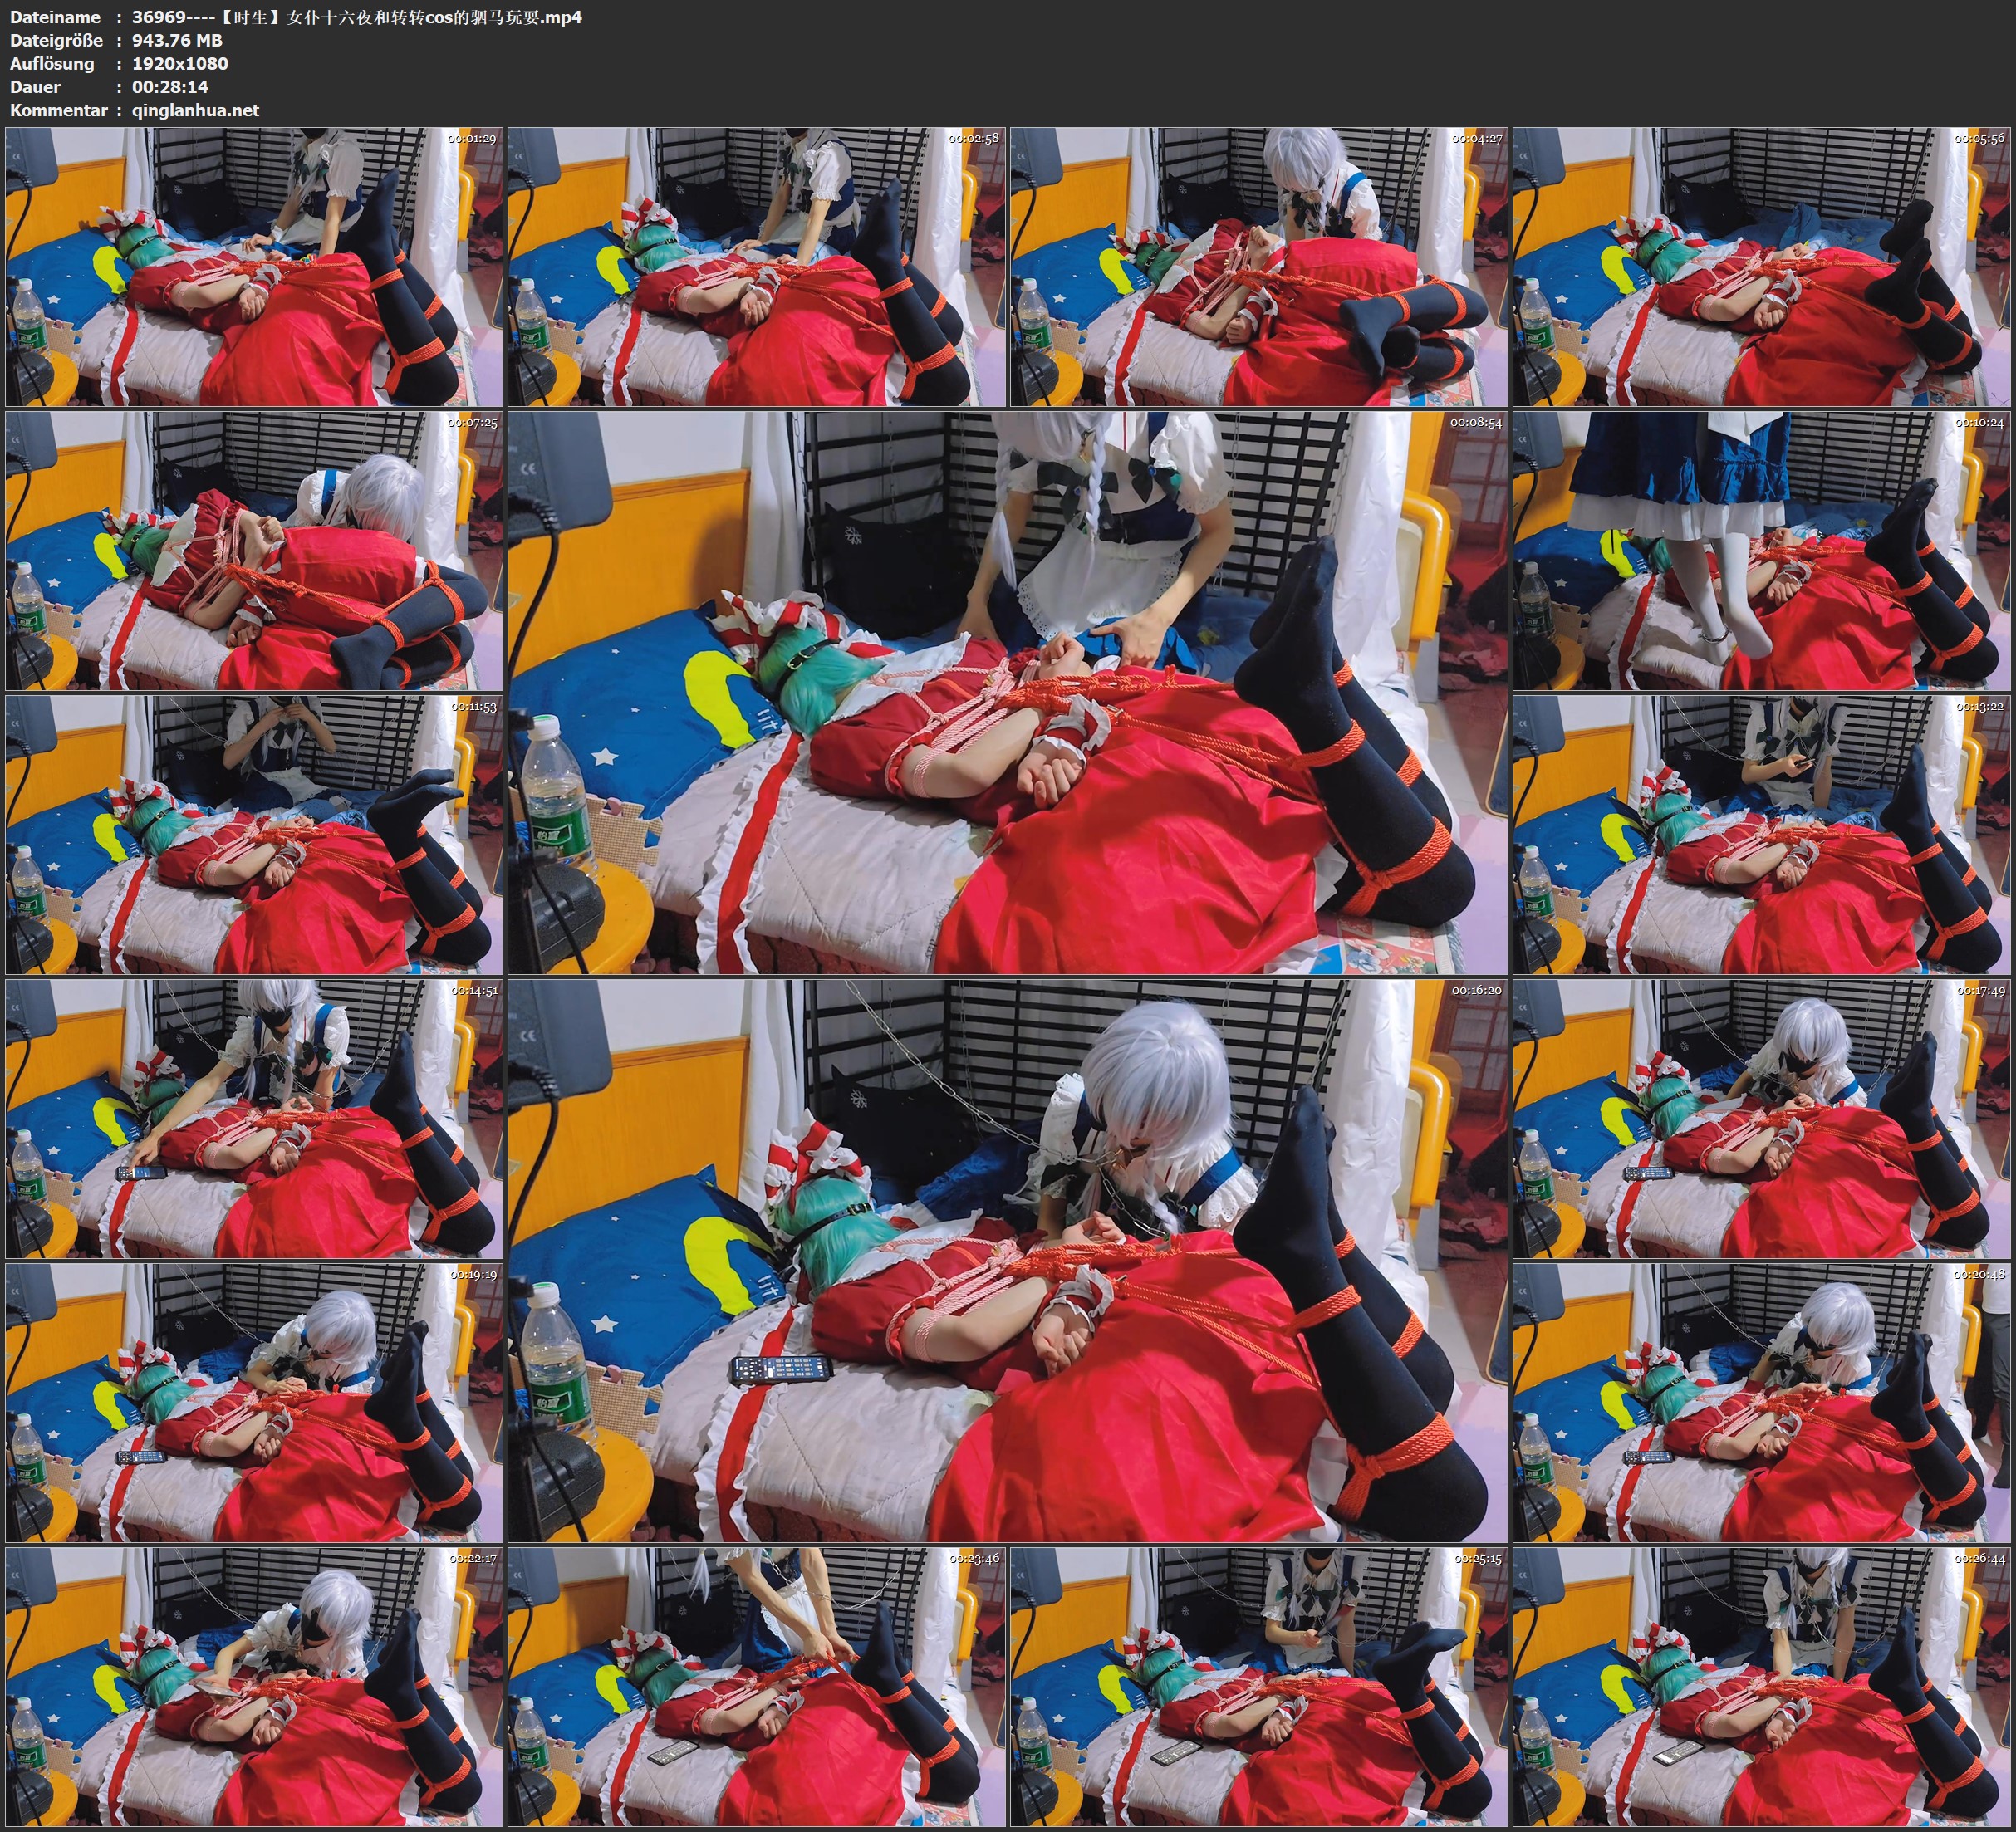This screenshot has width=2016, height=1832.
Task: Select the large 00:08:54 frame
Action: pos(1008,692)
